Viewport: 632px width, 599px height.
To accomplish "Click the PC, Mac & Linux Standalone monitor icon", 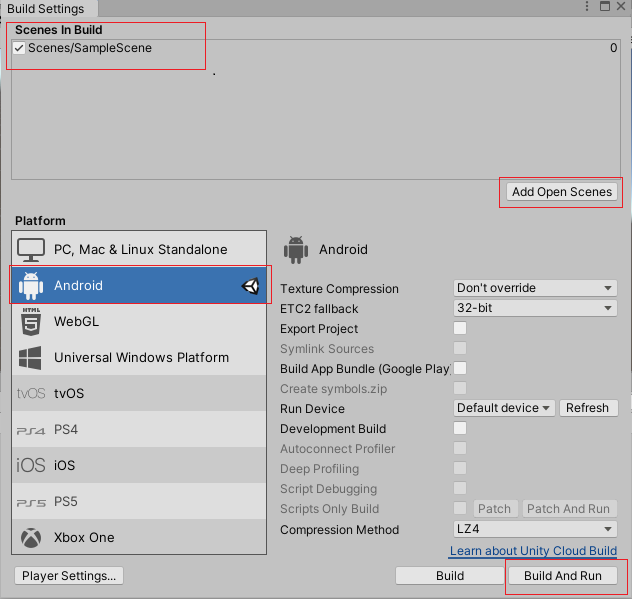I will tap(31, 250).
